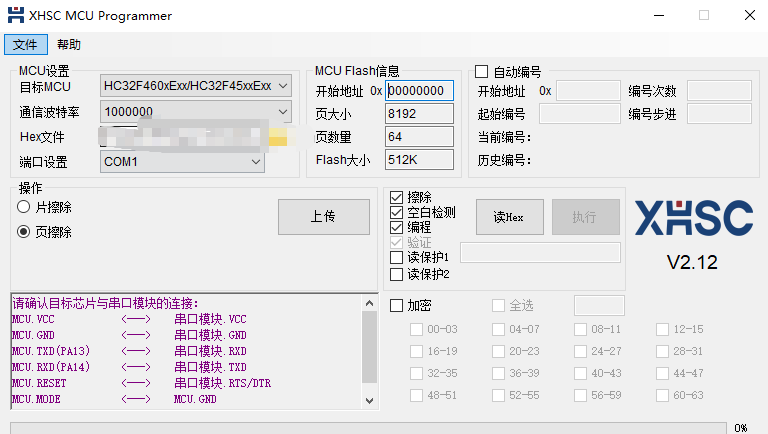Click the 页大小 field showing 8192
Viewport: 768px width, 434px height.
[x=419, y=114]
